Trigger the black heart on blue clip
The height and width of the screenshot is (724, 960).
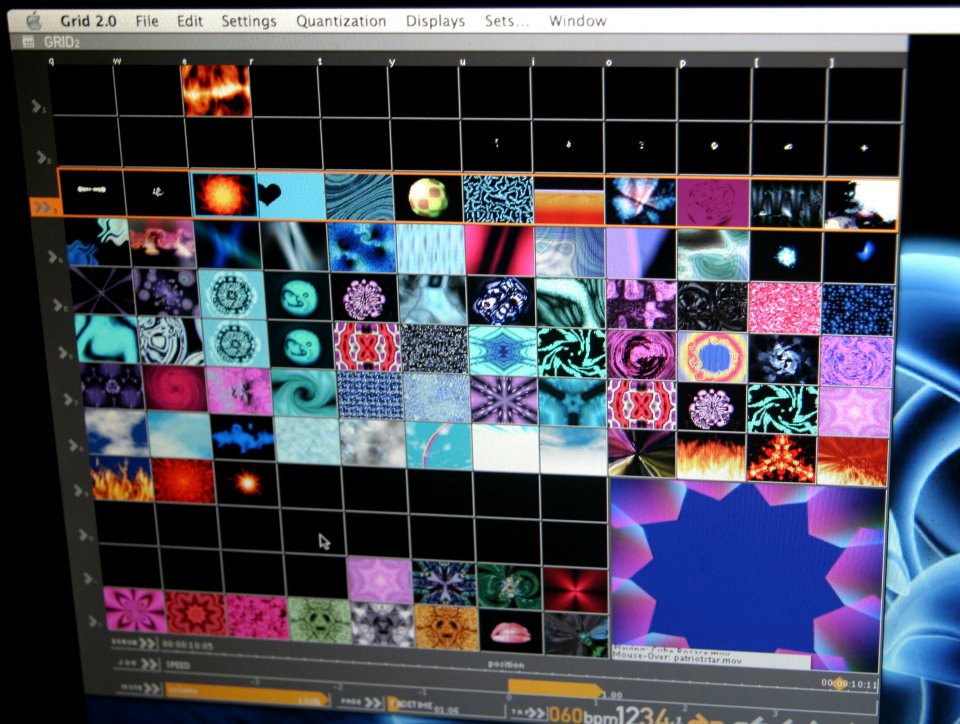click(x=291, y=195)
